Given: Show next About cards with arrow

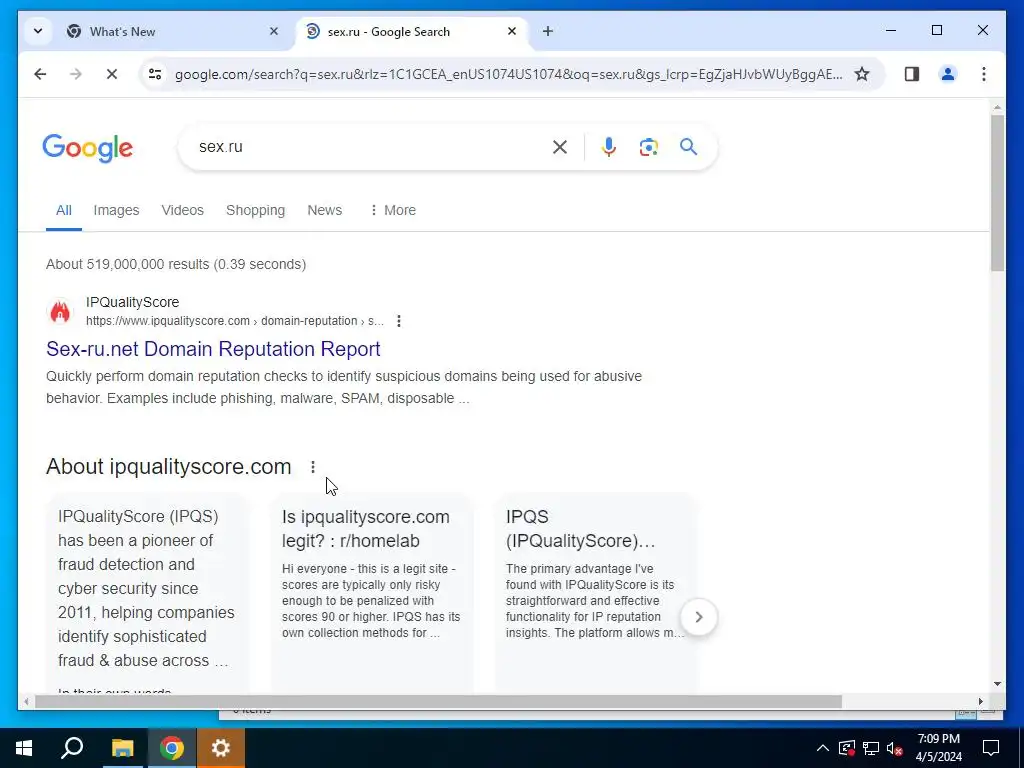Looking at the screenshot, I should tap(699, 617).
